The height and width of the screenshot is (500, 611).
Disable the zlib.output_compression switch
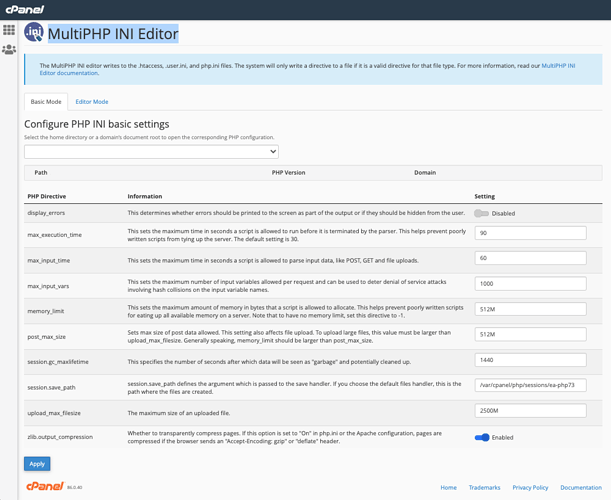tap(482, 437)
